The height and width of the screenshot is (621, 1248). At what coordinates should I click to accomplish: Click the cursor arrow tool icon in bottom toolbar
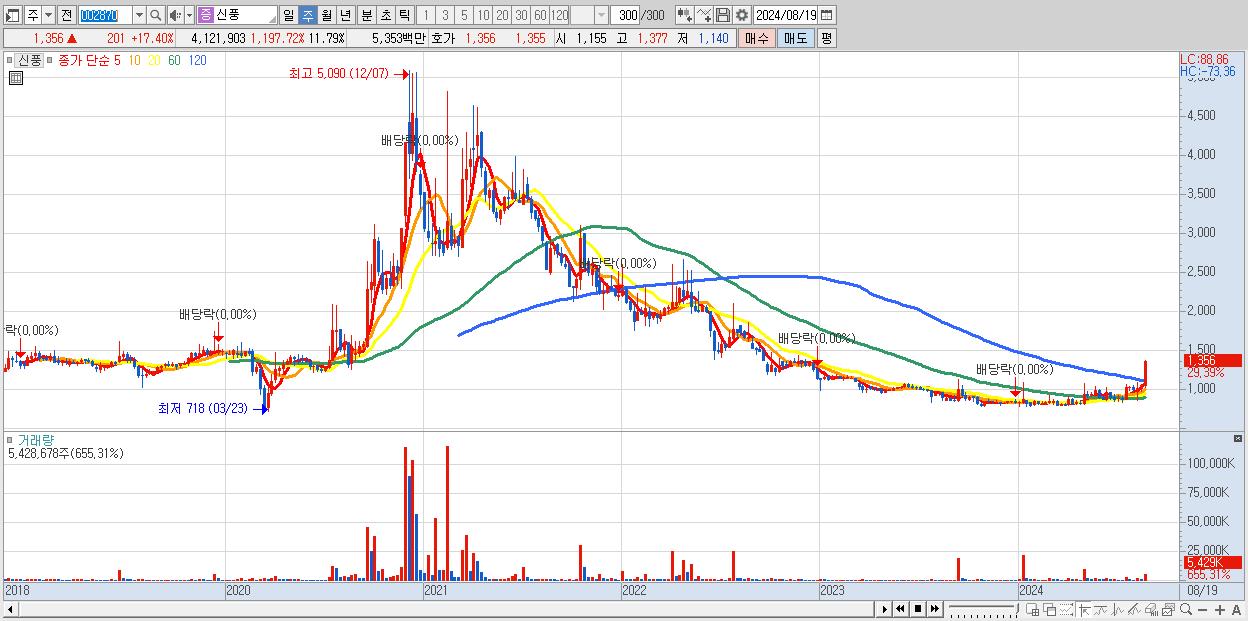click(x=1084, y=609)
